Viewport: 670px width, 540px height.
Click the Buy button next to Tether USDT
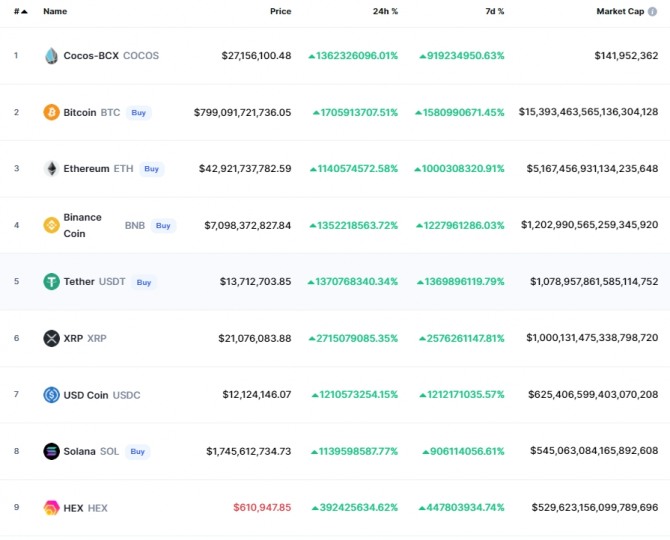144,282
